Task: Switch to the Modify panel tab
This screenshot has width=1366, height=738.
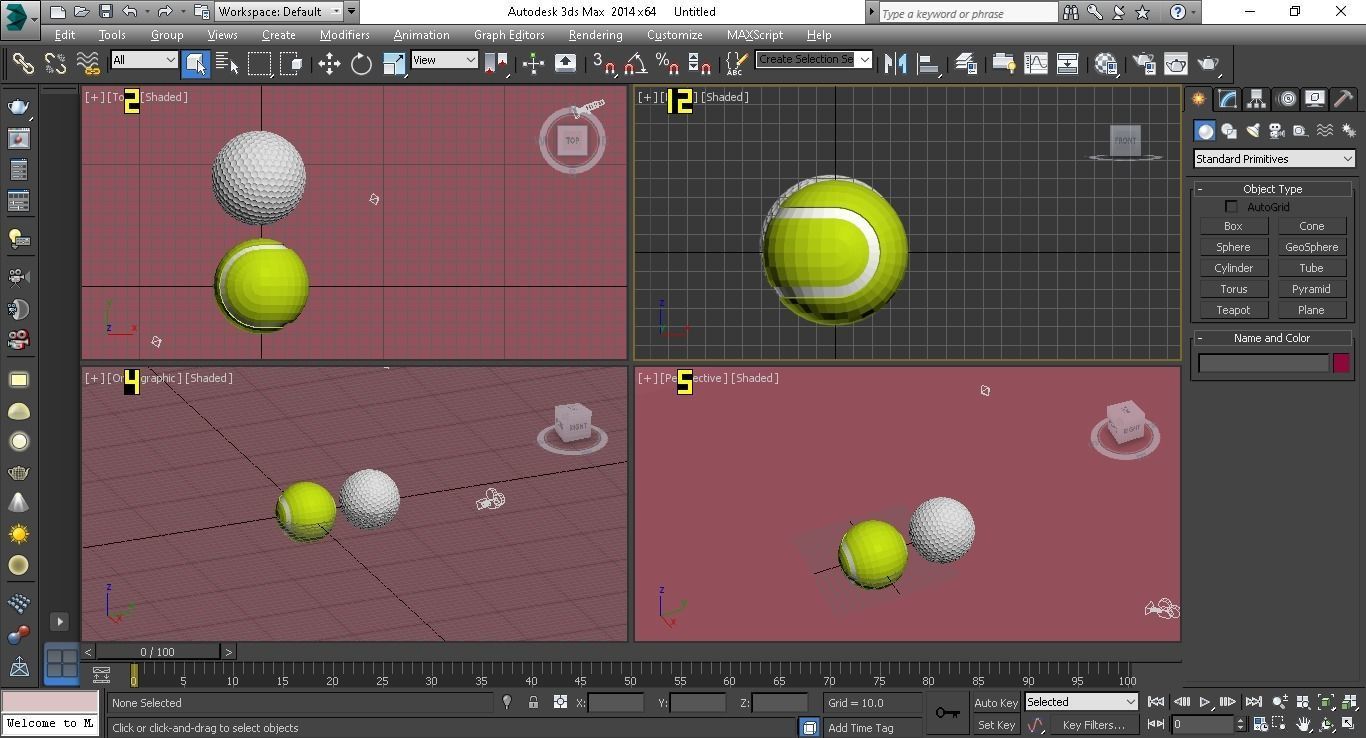Action: pyautogui.click(x=1227, y=99)
